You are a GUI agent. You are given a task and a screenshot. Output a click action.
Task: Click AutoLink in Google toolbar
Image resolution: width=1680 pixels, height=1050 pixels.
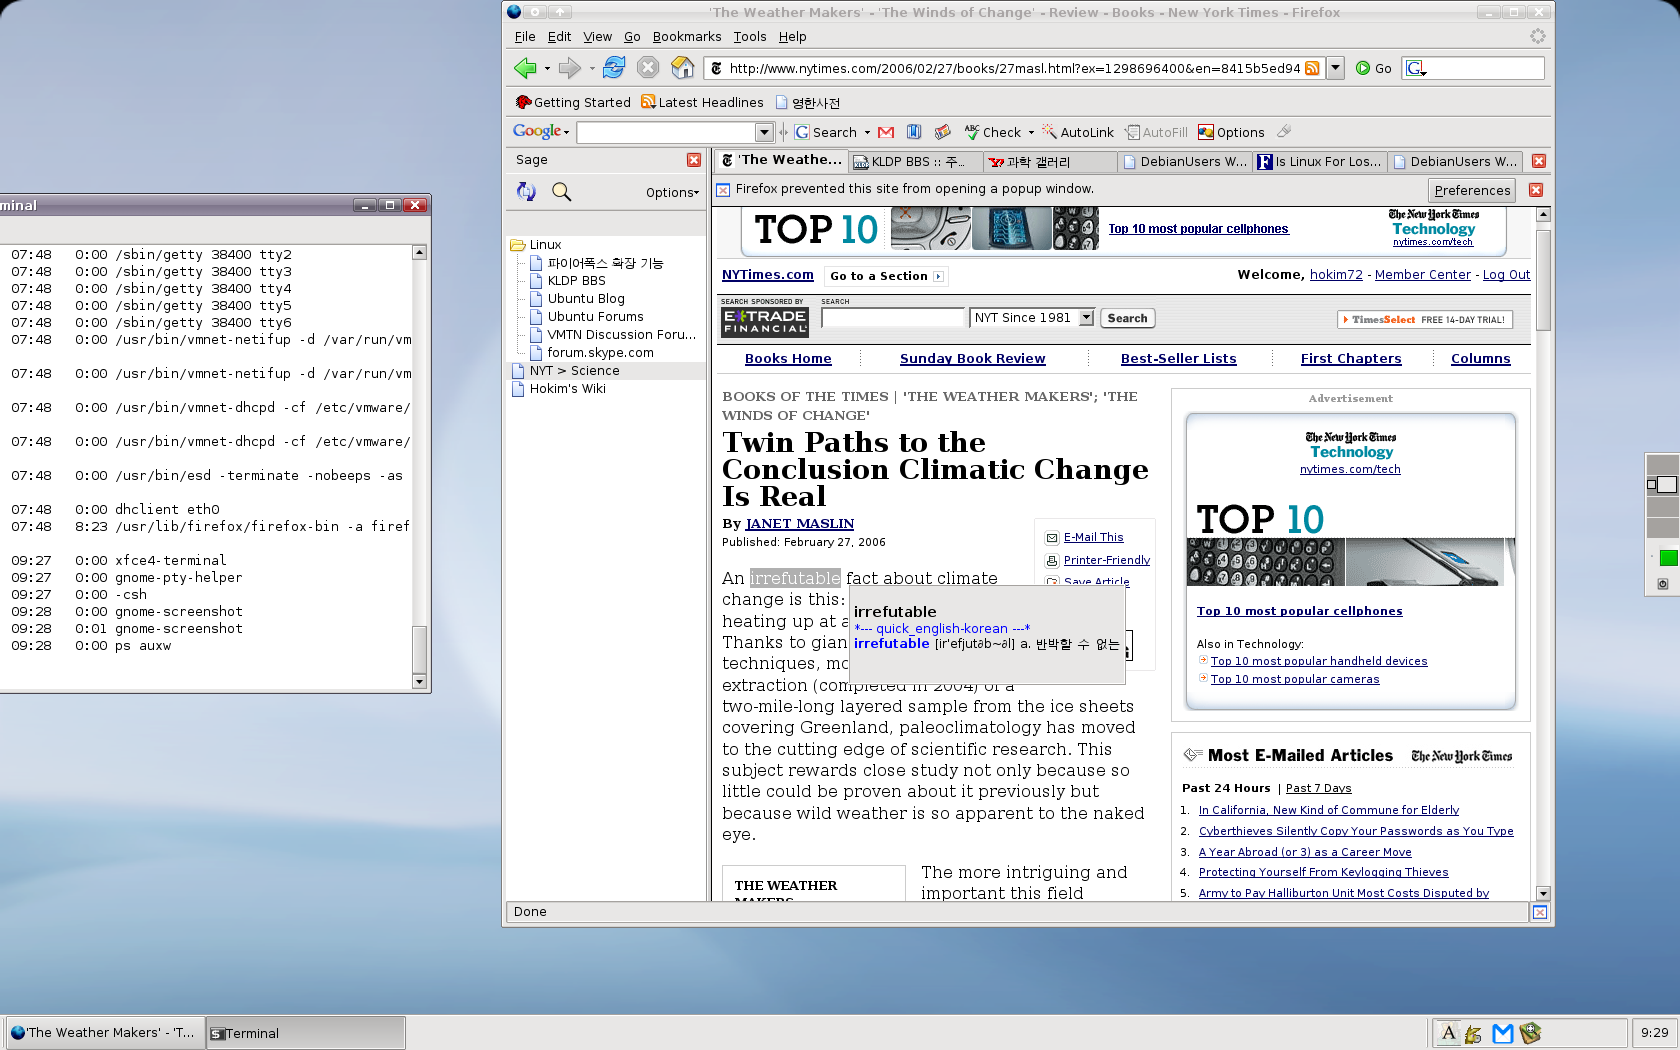[1078, 132]
